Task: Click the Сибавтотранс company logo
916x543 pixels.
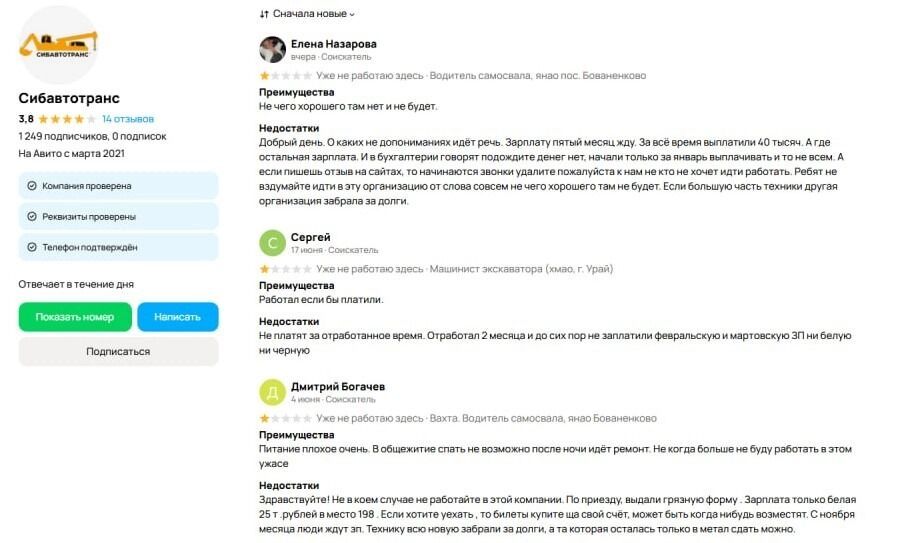Action: click(59, 46)
